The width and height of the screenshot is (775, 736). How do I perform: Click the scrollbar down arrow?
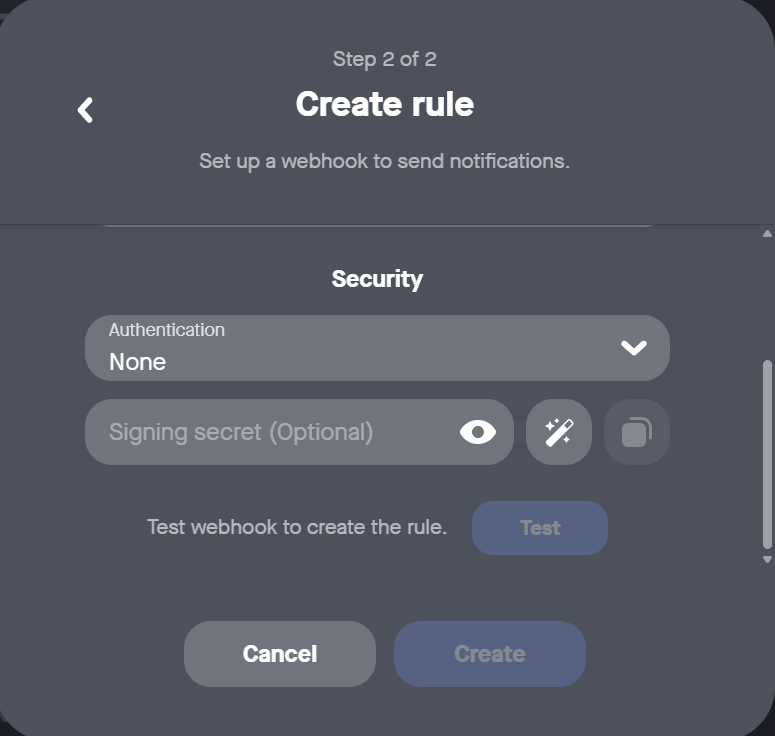tap(767, 559)
